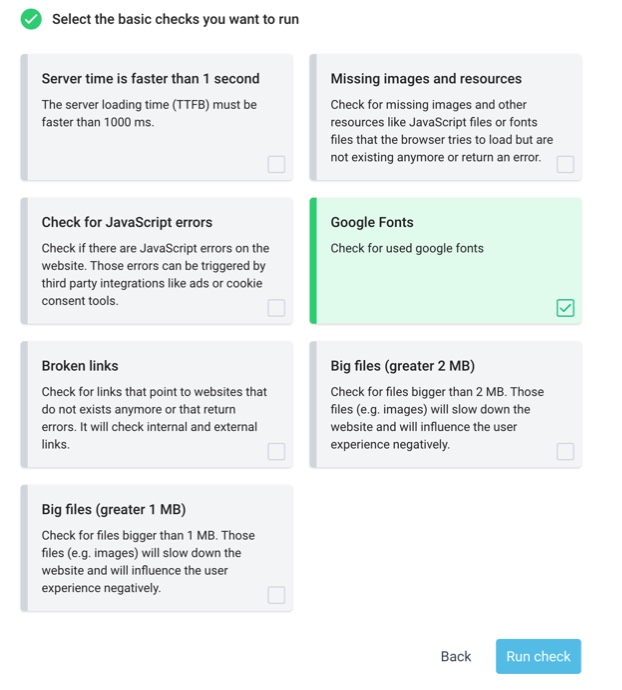Viewport: 622px width, 690px height.
Task: Tick the Big files greater 2 MB checkbox
Action: [565, 451]
